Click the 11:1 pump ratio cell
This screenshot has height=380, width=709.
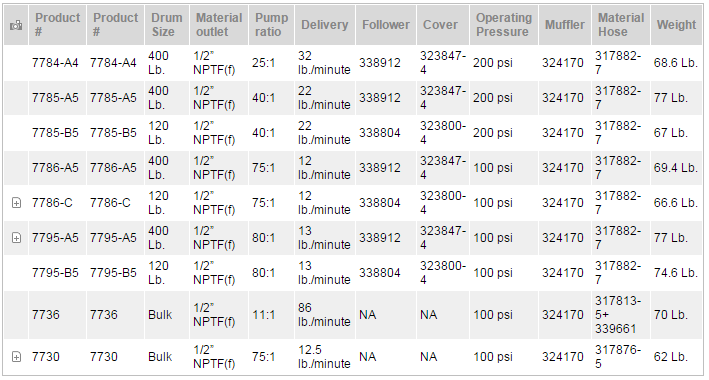pos(264,315)
